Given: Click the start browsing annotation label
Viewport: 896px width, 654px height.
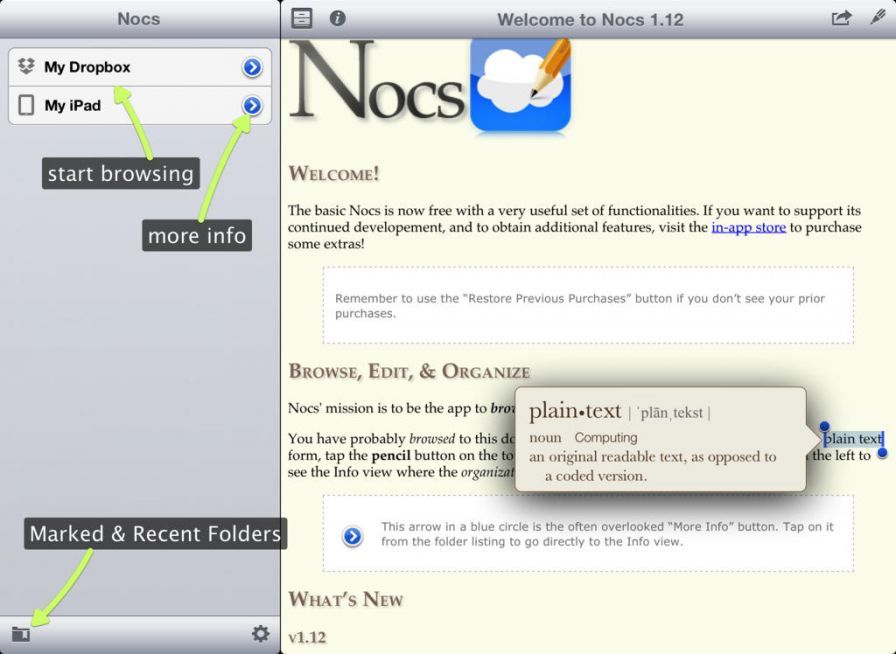Looking at the screenshot, I should [120, 173].
